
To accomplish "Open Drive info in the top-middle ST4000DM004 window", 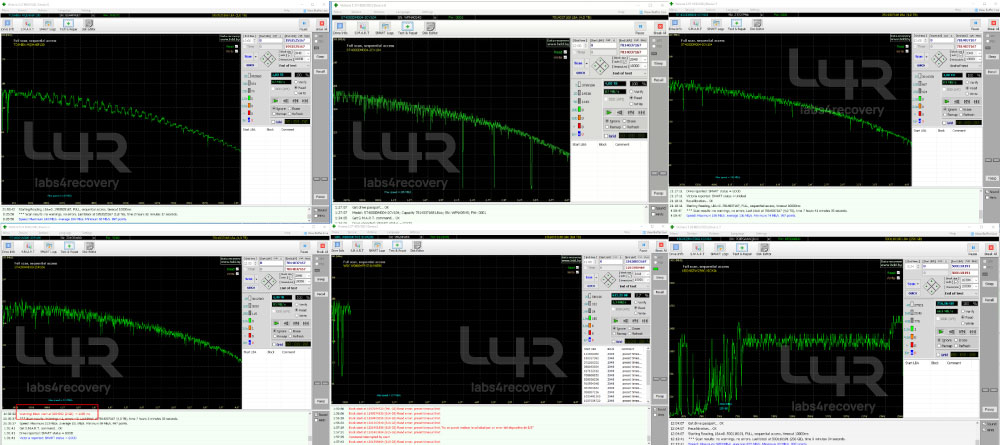I will pos(340,28).
